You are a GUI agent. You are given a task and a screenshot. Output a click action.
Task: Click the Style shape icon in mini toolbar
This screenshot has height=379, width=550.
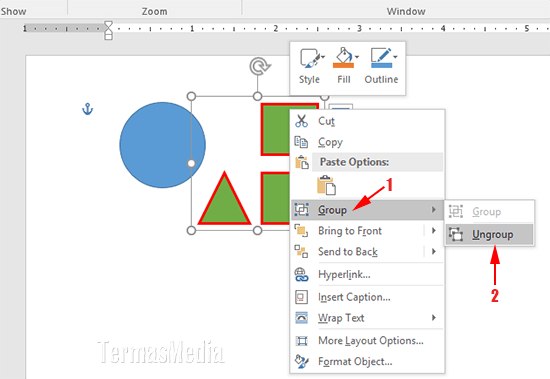click(x=310, y=58)
